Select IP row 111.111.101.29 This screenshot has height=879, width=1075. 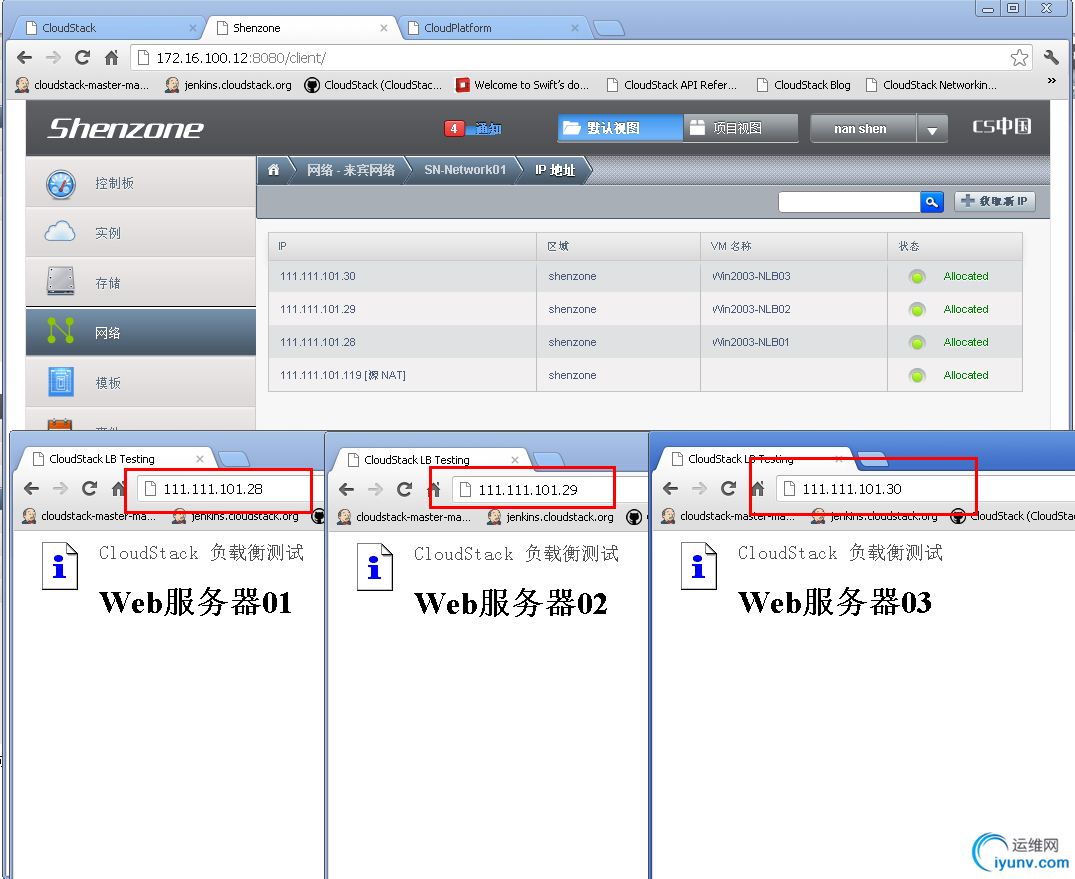(x=645, y=309)
